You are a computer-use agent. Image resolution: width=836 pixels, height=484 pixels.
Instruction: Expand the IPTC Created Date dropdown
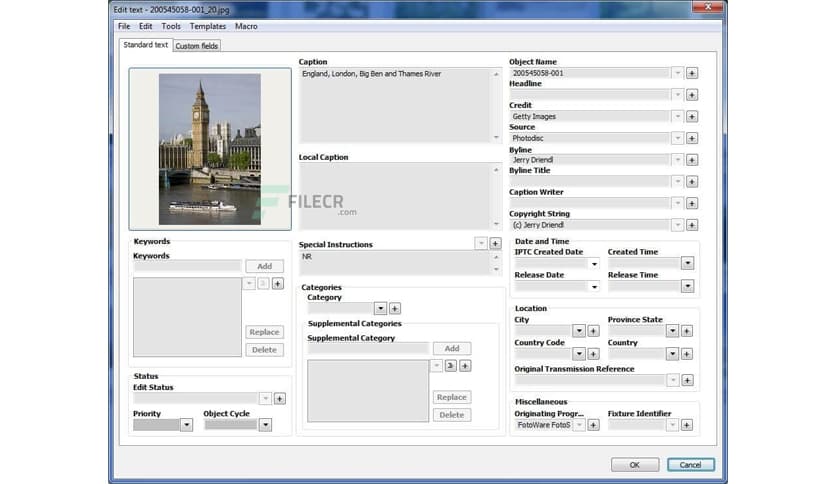pos(594,264)
